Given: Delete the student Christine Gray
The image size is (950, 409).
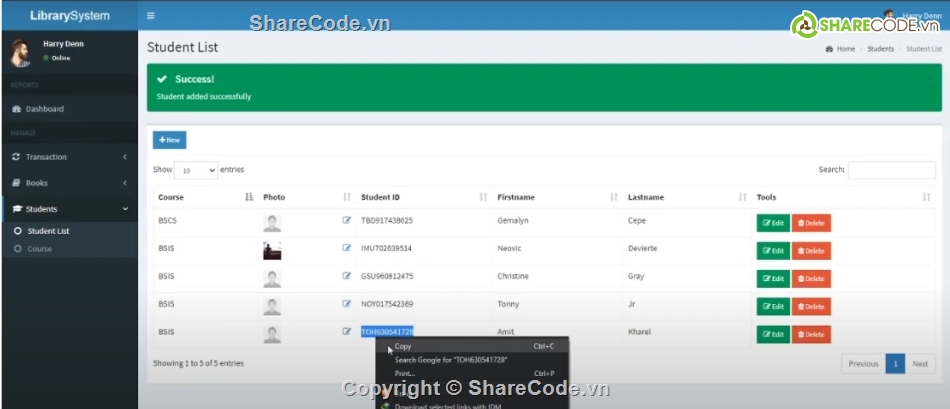Looking at the screenshot, I should [x=811, y=279].
